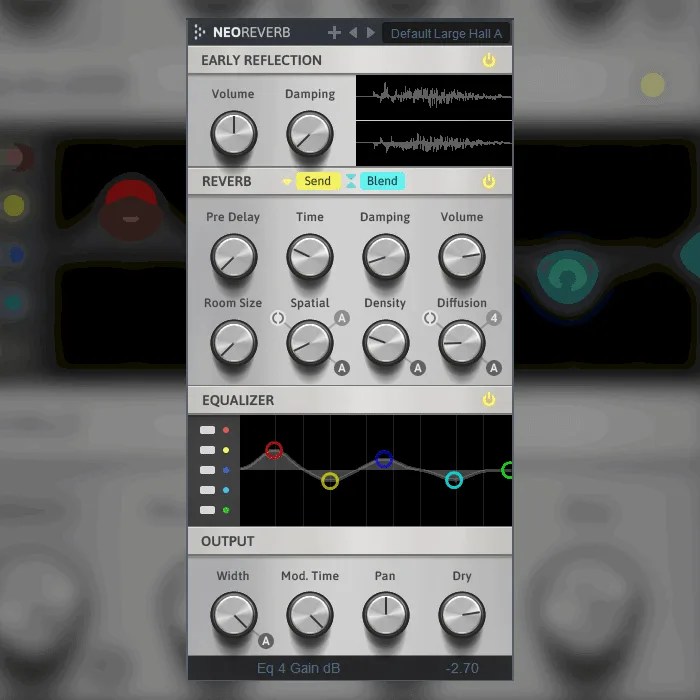
Task: Click the -2.70 value readout
Action: pyautogui.click(x=462, y=668)
